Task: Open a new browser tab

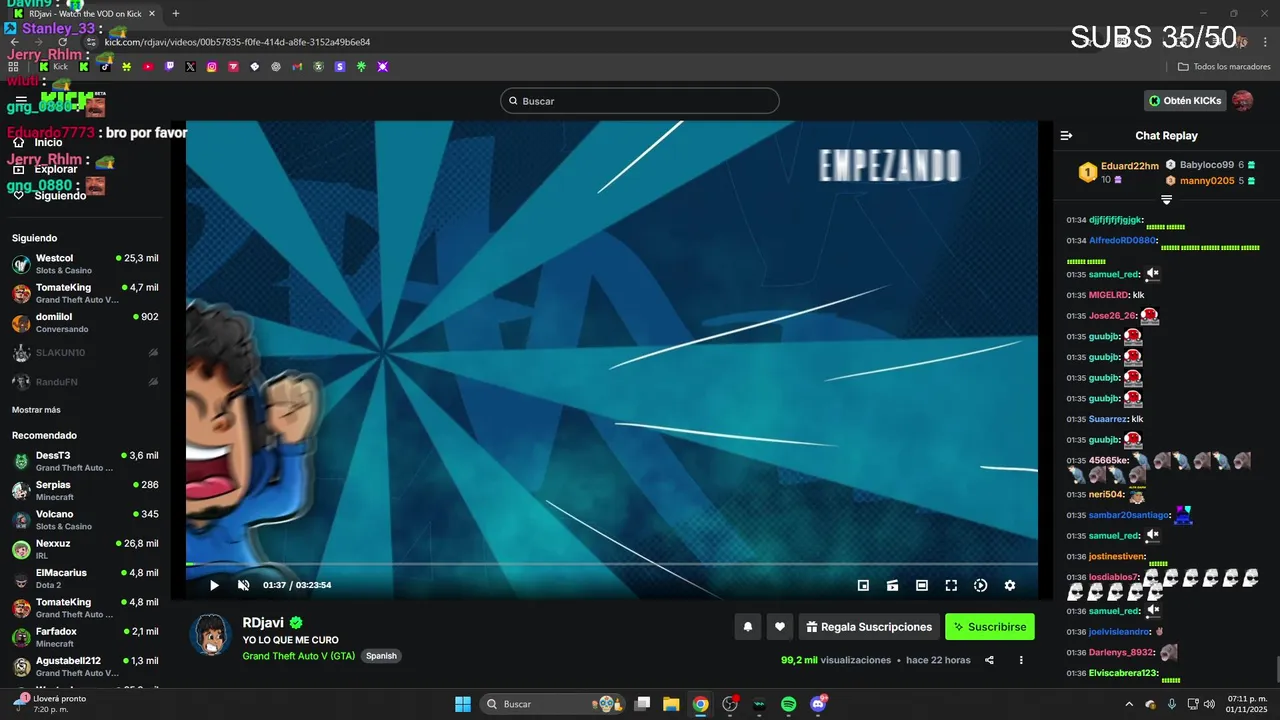Action: click(176, 14)
